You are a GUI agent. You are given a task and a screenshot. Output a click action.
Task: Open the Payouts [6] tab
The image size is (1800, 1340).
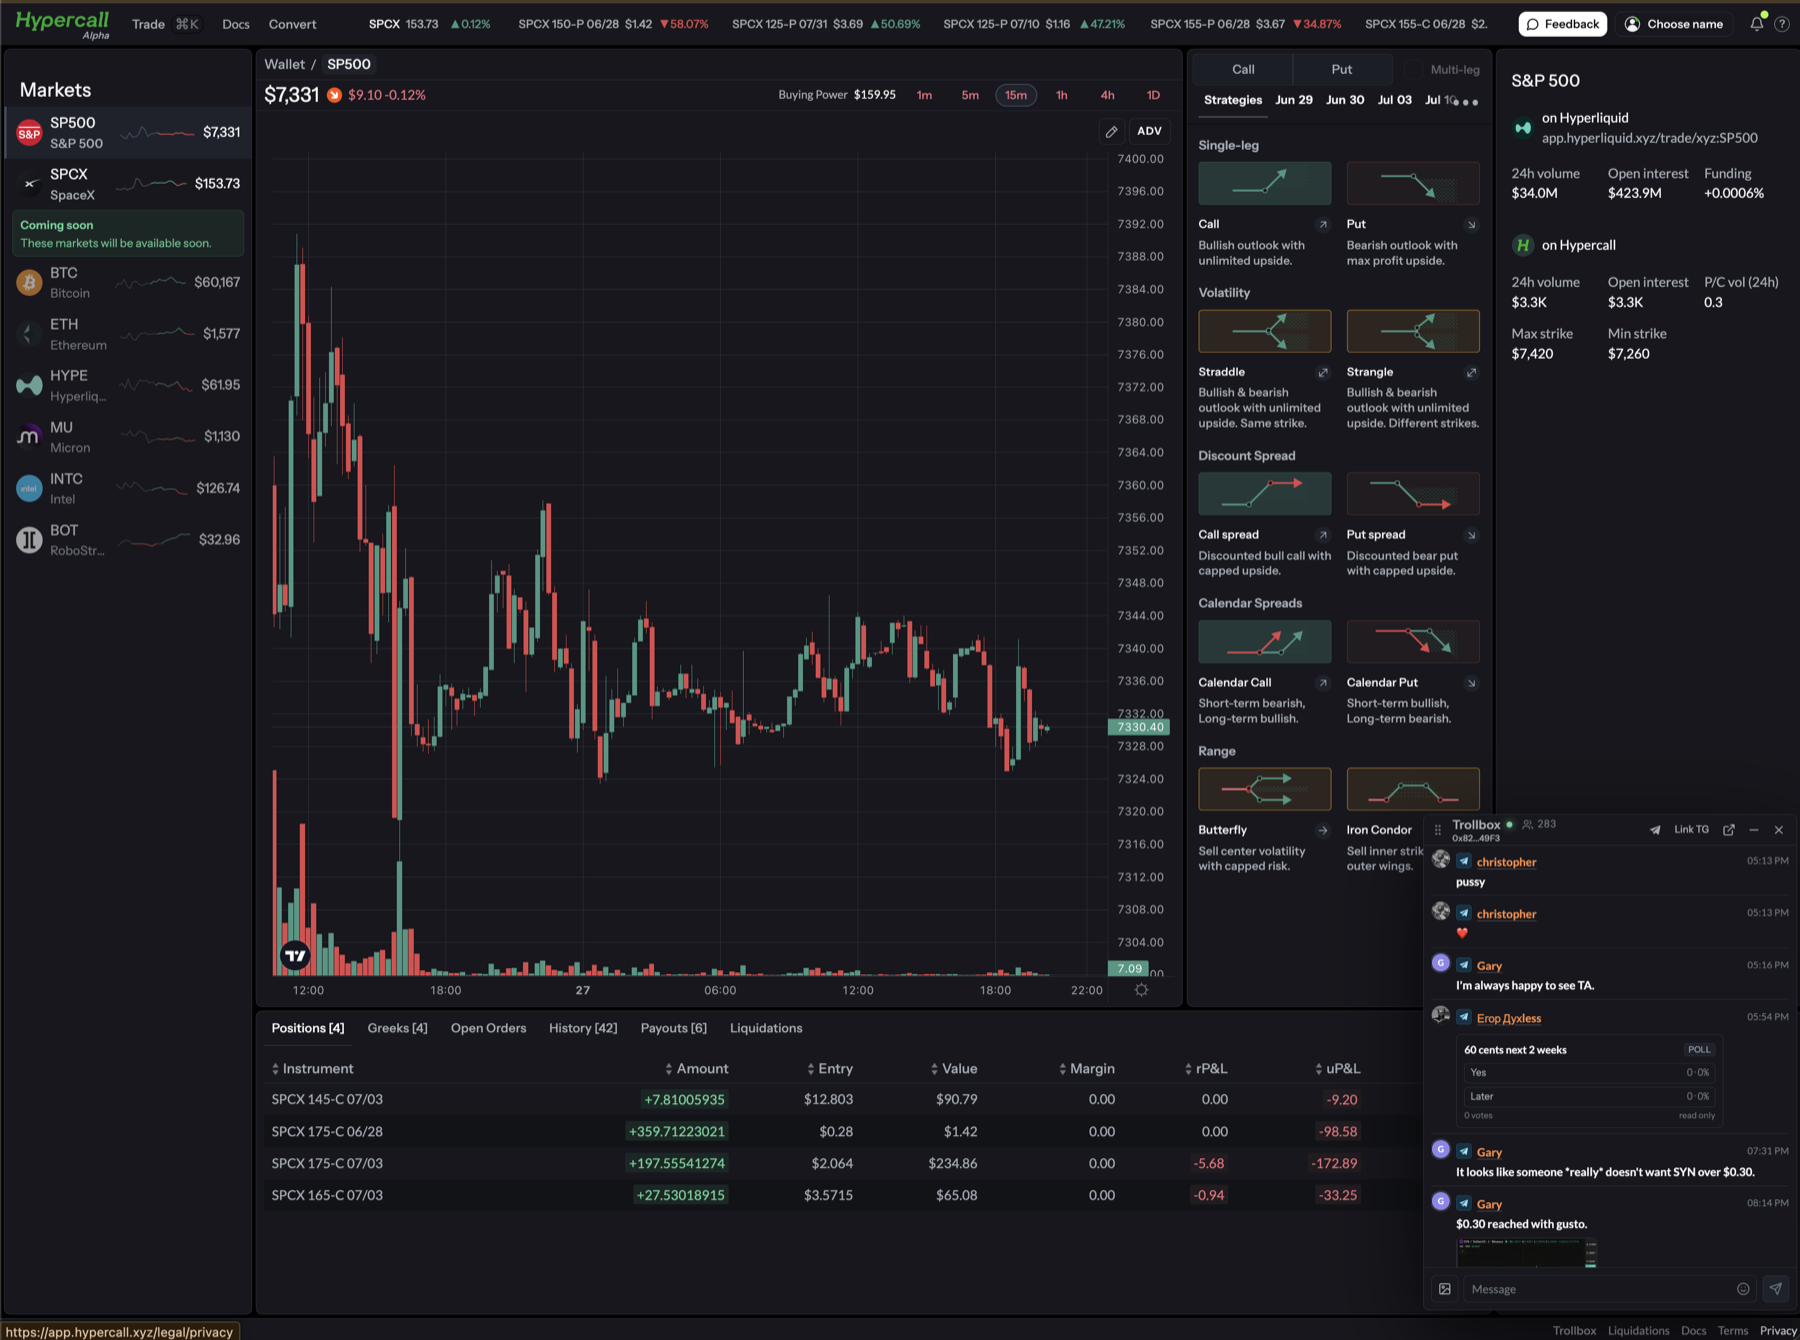coord(673,1028)
